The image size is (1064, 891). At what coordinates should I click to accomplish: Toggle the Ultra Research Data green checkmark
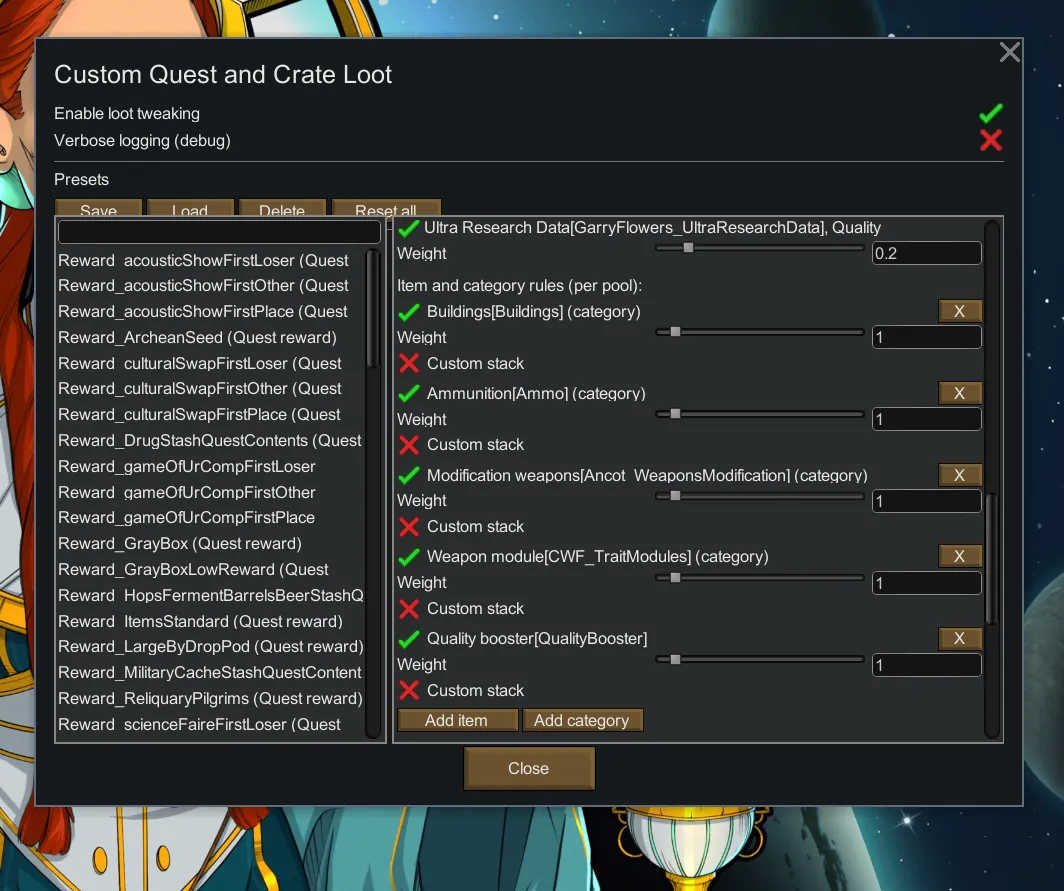point(408,228)
